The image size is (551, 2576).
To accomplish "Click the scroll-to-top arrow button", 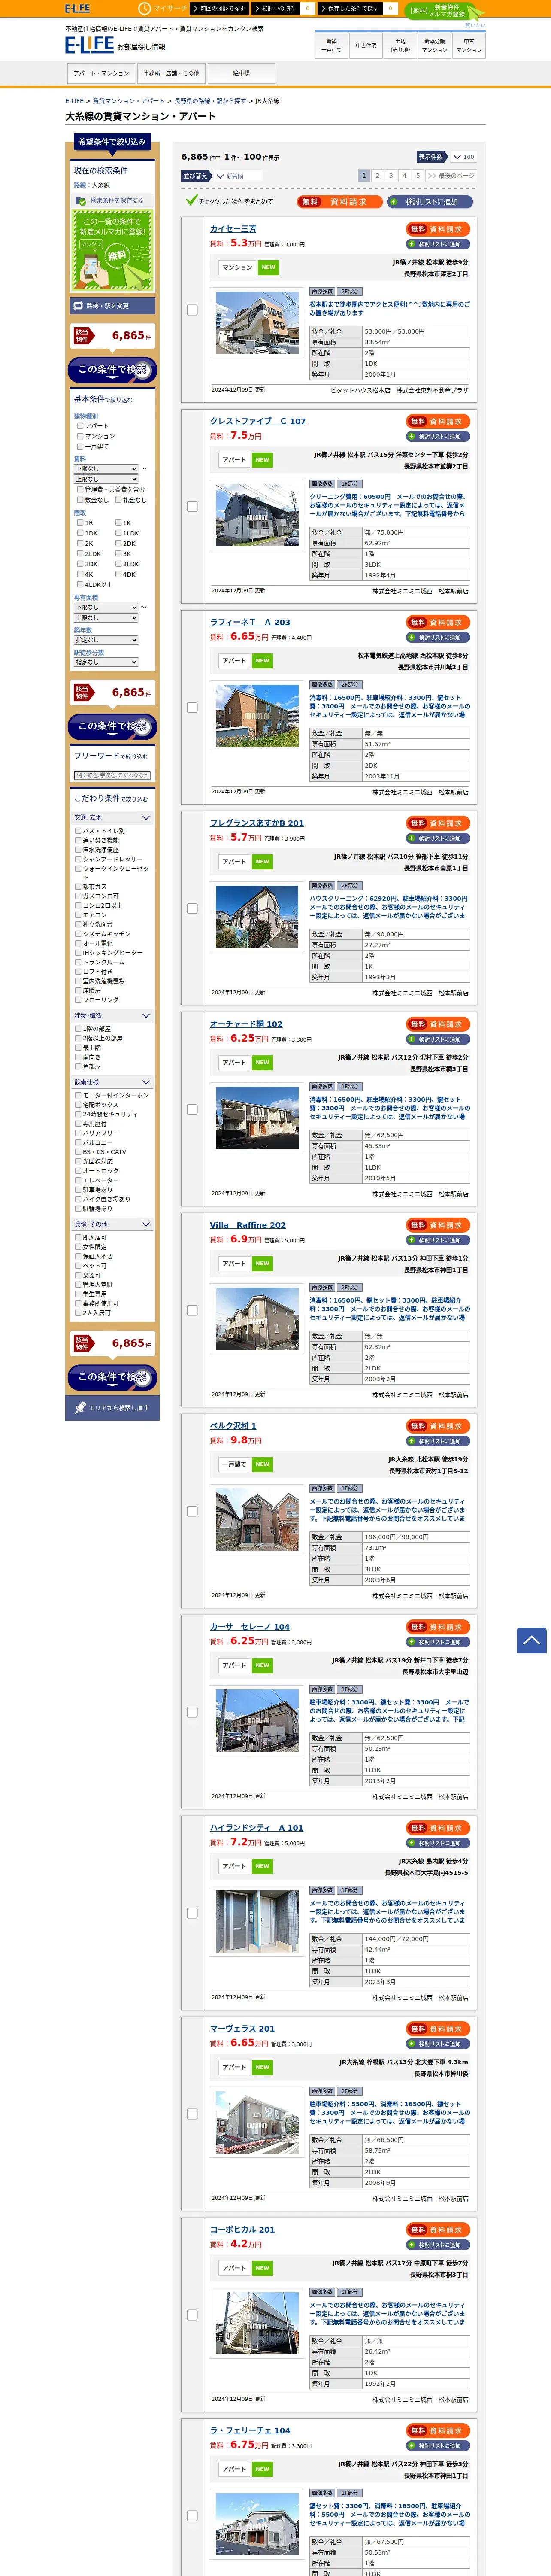I will tap(531, 1640).
